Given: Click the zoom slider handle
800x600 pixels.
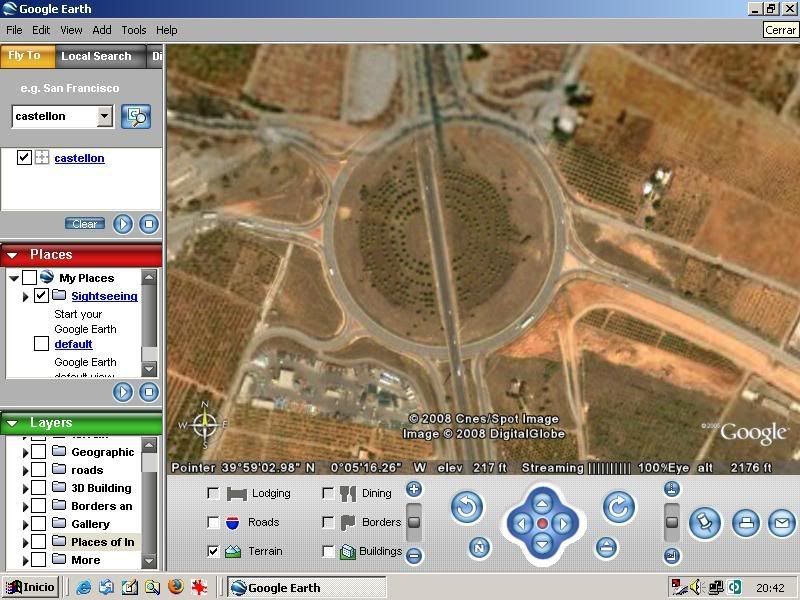Looking at the screenshot, I should pos(414,522).
